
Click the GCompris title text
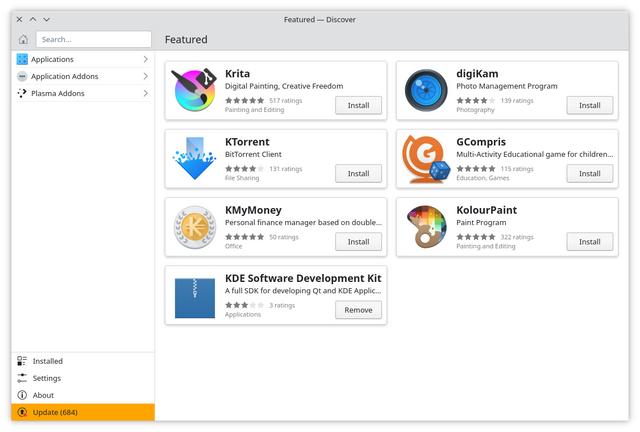pyautogui.click(x=481, y=142)
